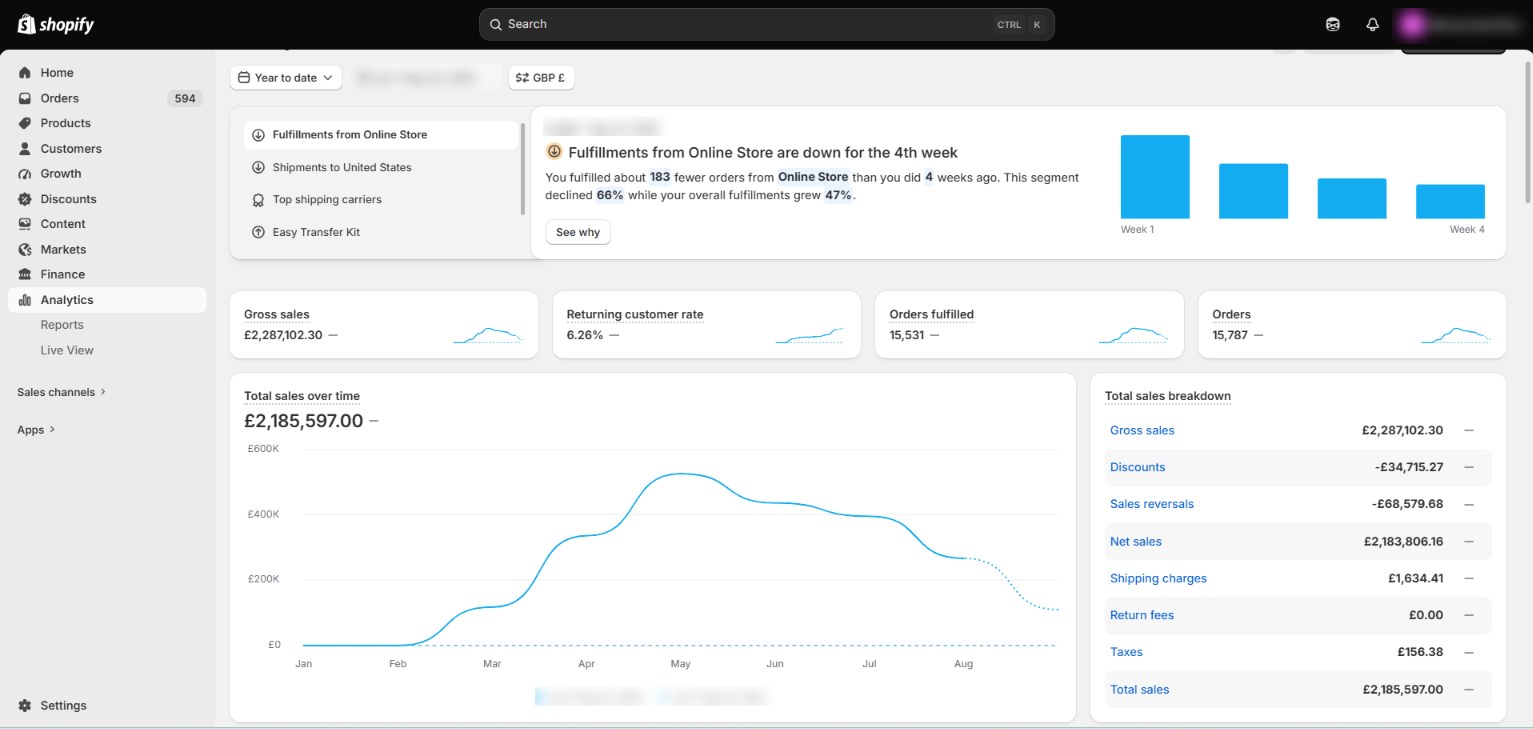Click the Shopify logo
This screenshot has width=1533, height=729.
click(x=56, y=24)
